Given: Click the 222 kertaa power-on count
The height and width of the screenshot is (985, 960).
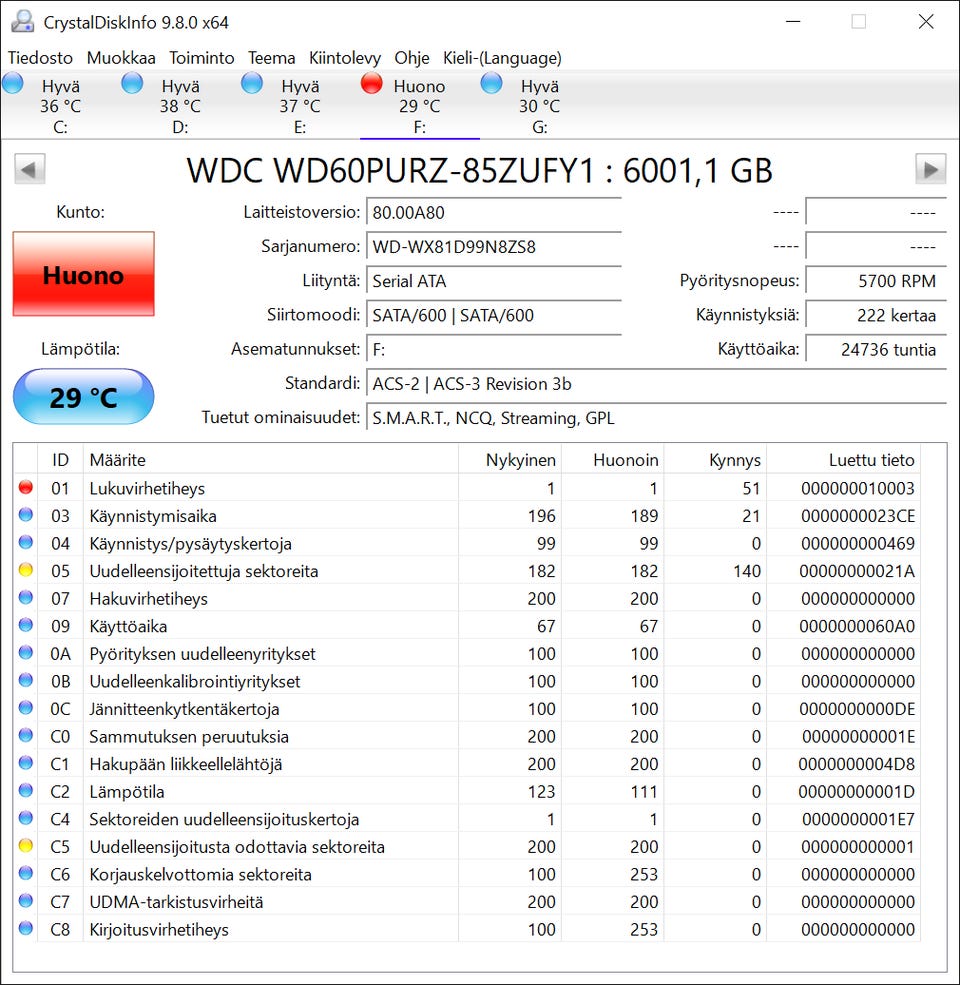Looking at the screenshot, I should 876,315.
